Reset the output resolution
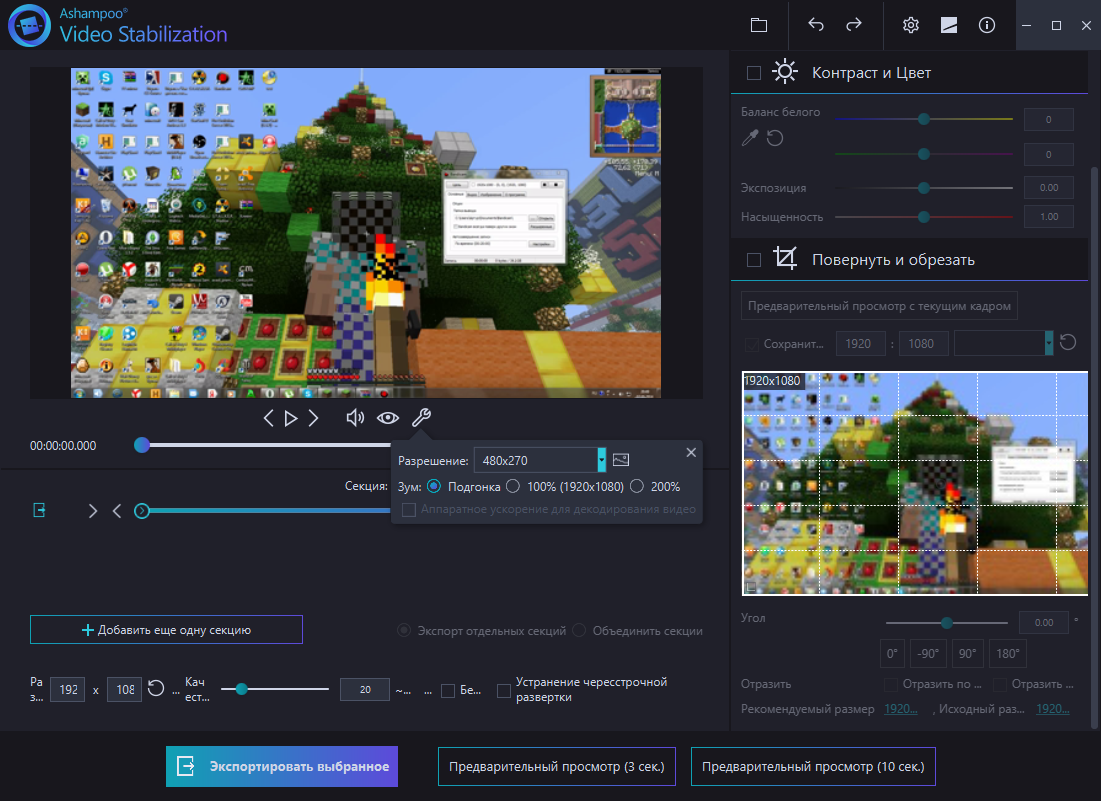The width and height of the screenshot is (1101, 801). (x=156, y=689)
